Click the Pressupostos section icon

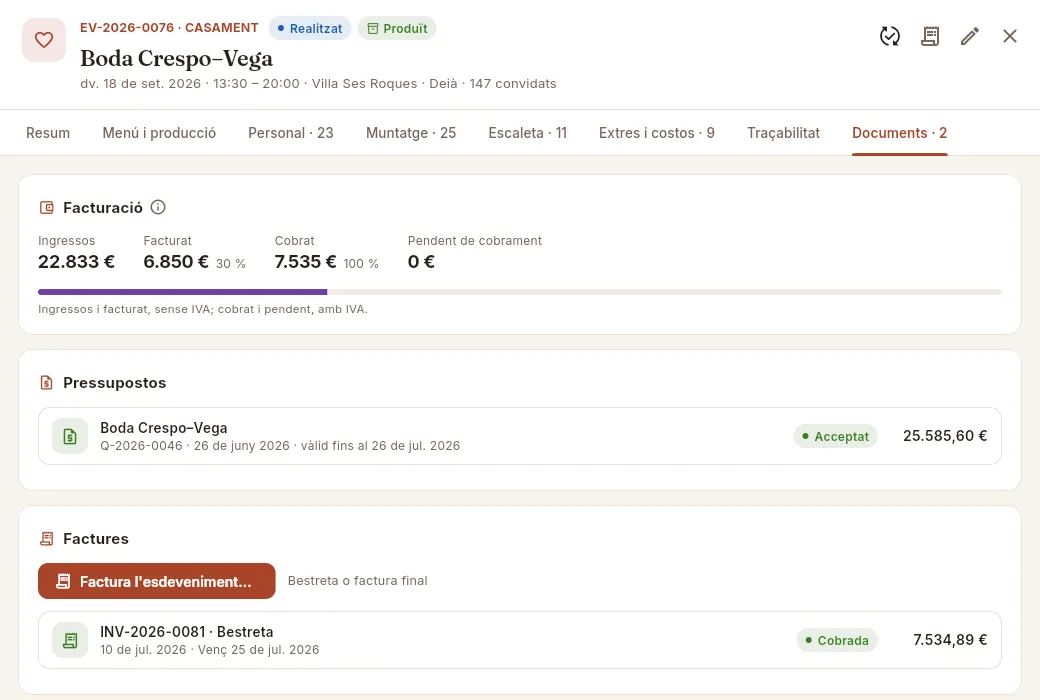pos(46,382)
